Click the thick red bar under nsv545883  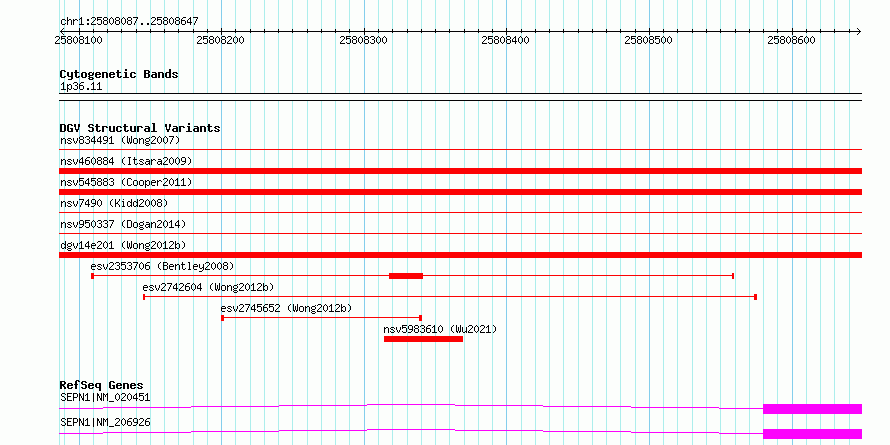[460, 192]
